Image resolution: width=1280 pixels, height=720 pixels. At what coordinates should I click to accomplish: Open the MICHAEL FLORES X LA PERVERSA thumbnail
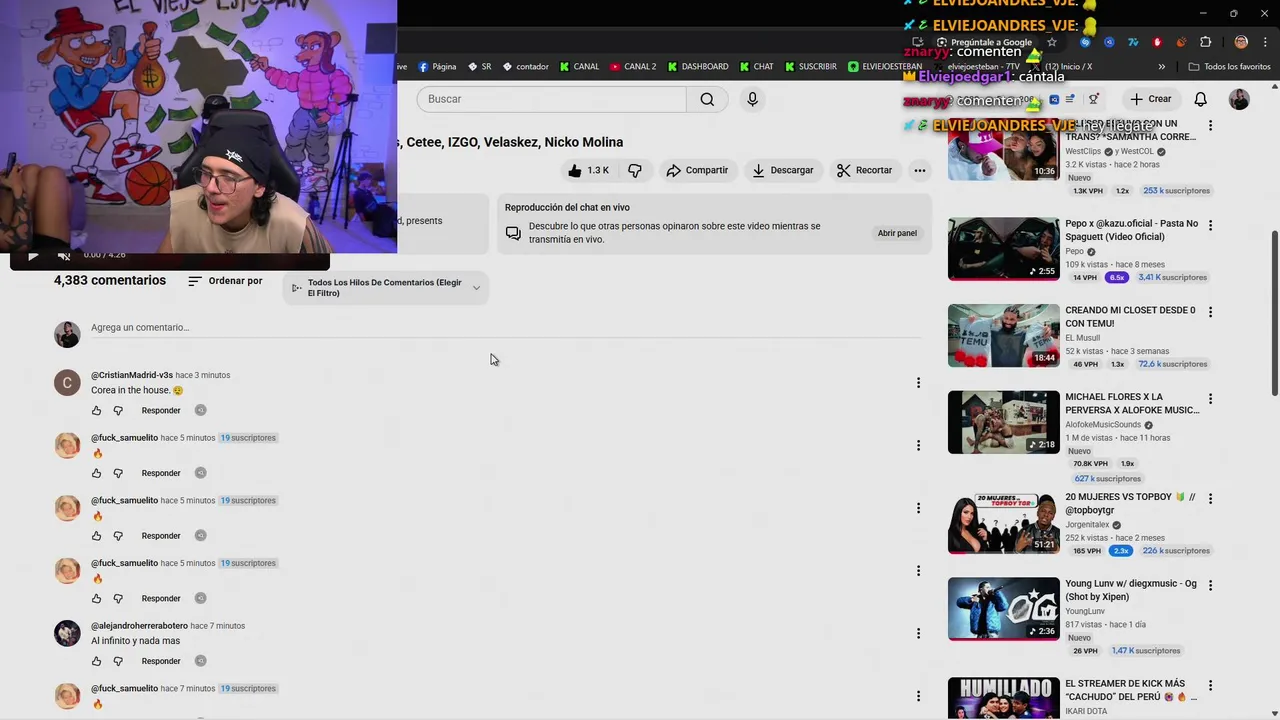pos(1003,422)
